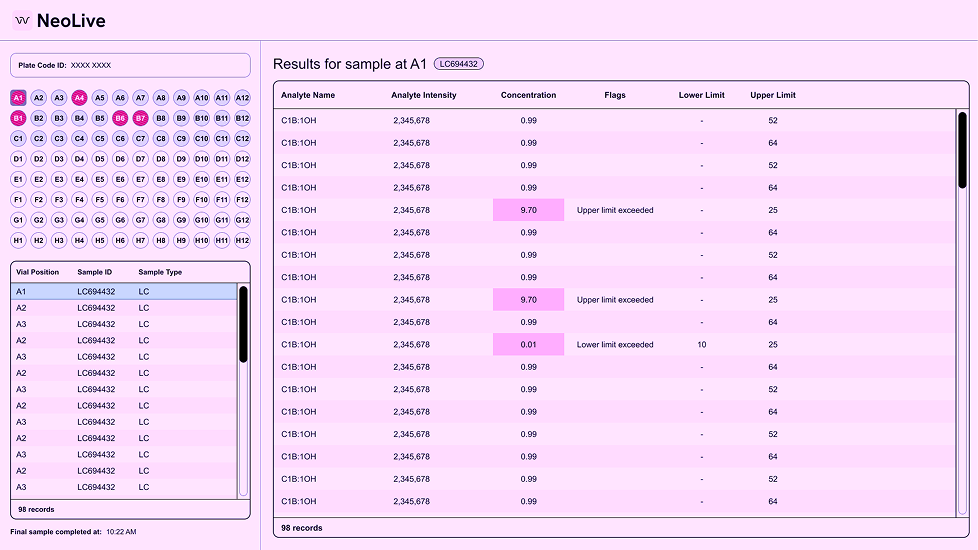Select well H12 on the plate
The image size is (978, 550).
pyautogui.click(x=242, y=240)
